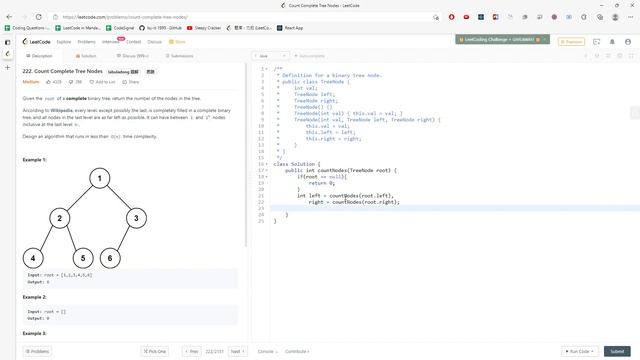Collapse code fold at line 1
Viewport: 640px width, 360px height.
pyautogui.click(x=267, y=69)
